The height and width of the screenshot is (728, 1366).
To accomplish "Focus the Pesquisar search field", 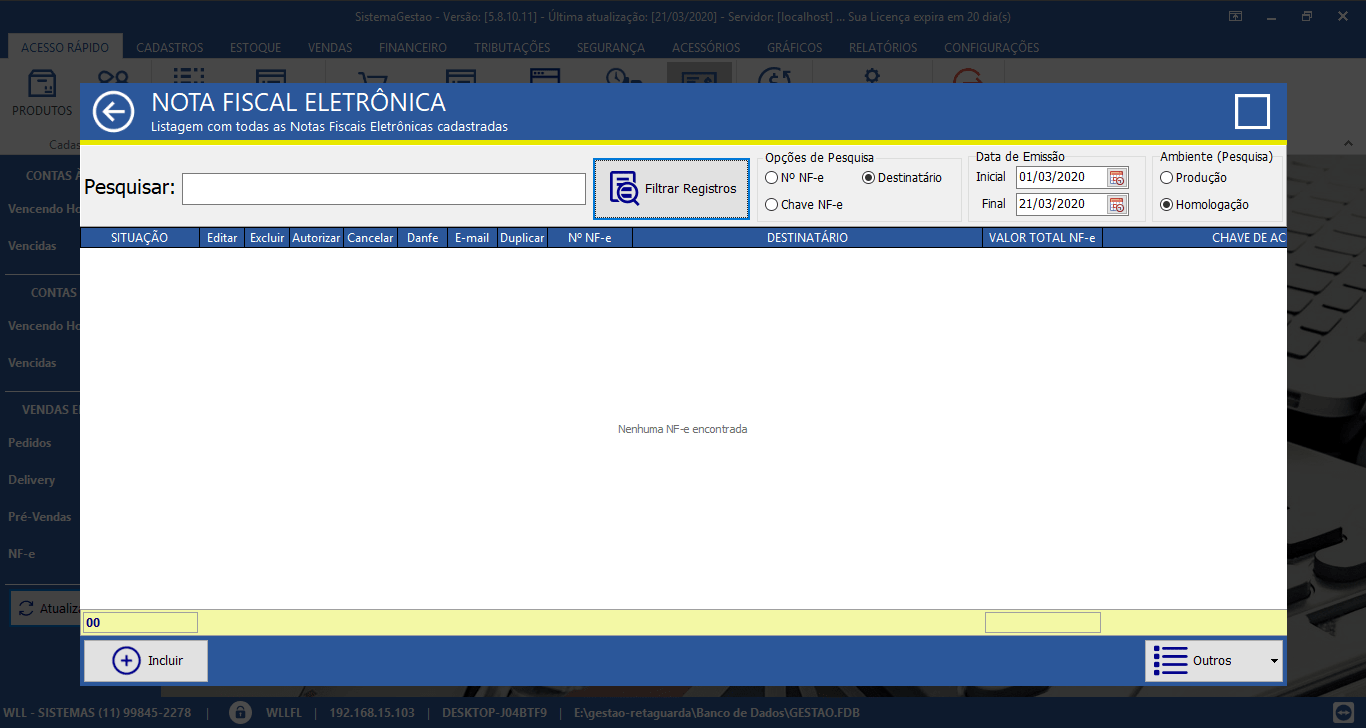I will [384, 189].
